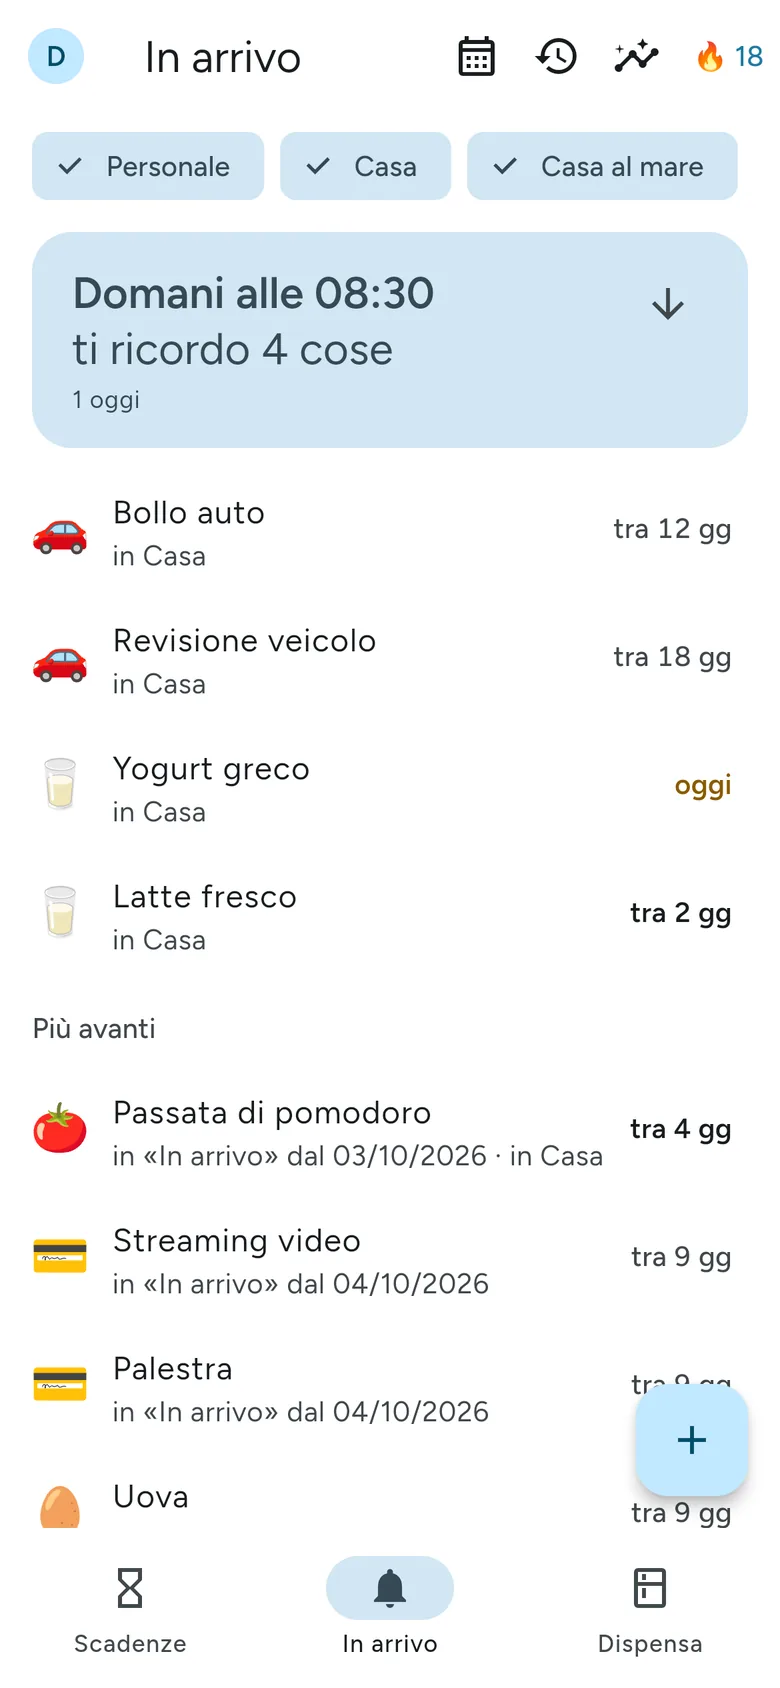Image resolution: width=780 pixels, height=1688 pixels.
Task: Tap the tomato icon for Passata di pomodoro
Action: click(x=60, y=1128)
